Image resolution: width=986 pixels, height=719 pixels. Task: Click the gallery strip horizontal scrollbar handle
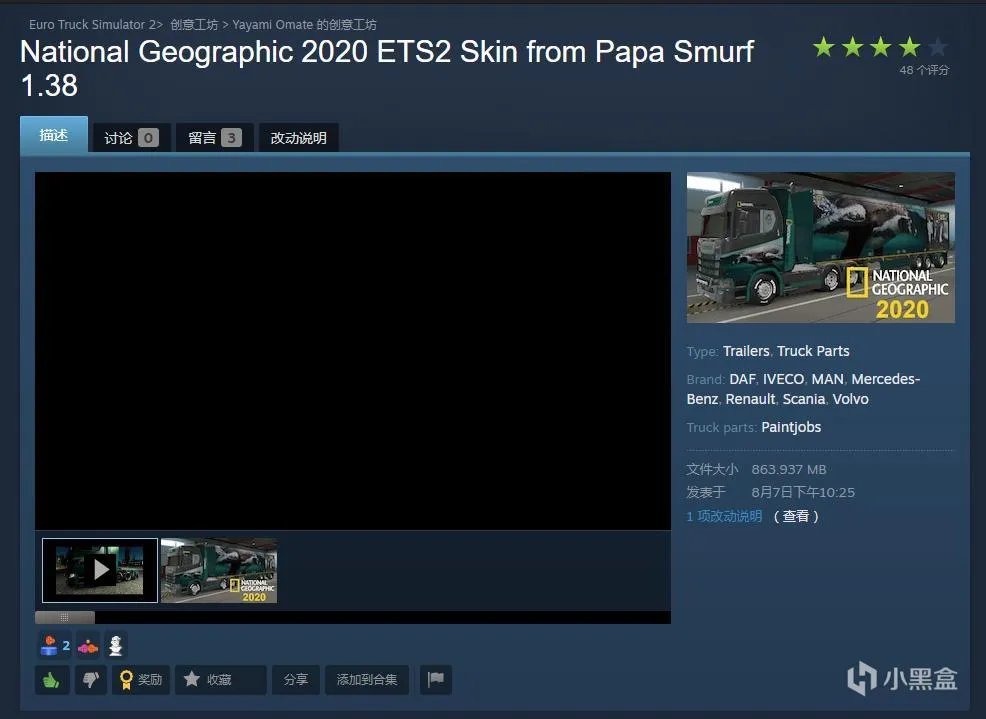(65, 617)
